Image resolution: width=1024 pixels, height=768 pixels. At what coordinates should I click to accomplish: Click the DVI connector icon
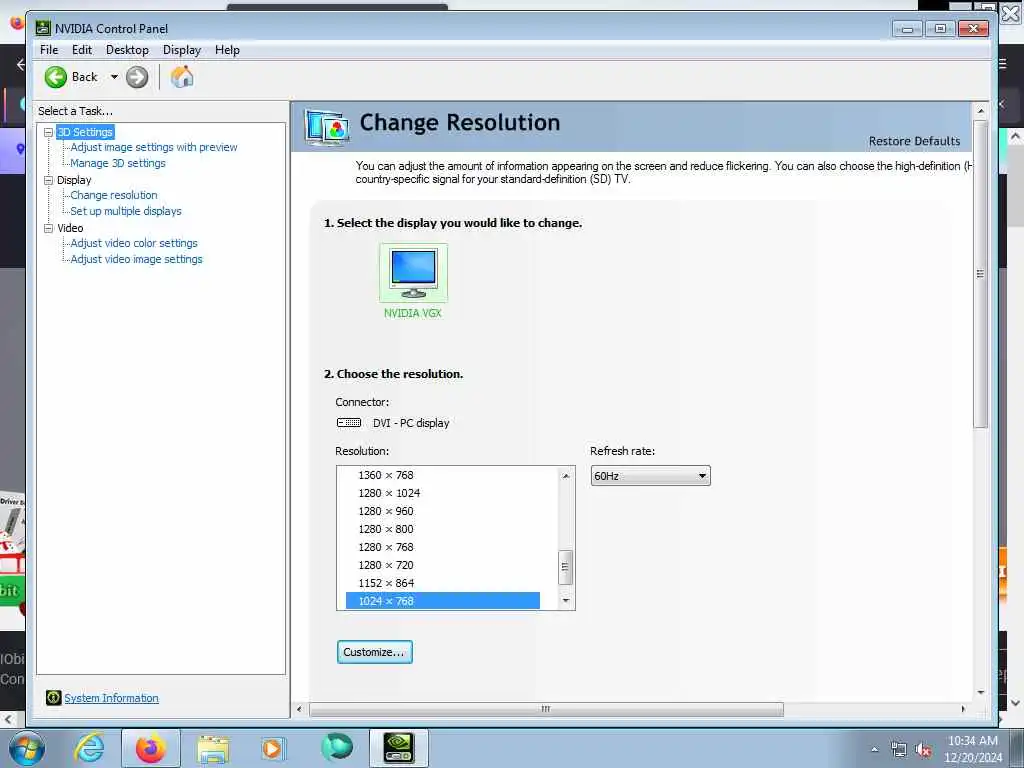[x=349, y=423]
